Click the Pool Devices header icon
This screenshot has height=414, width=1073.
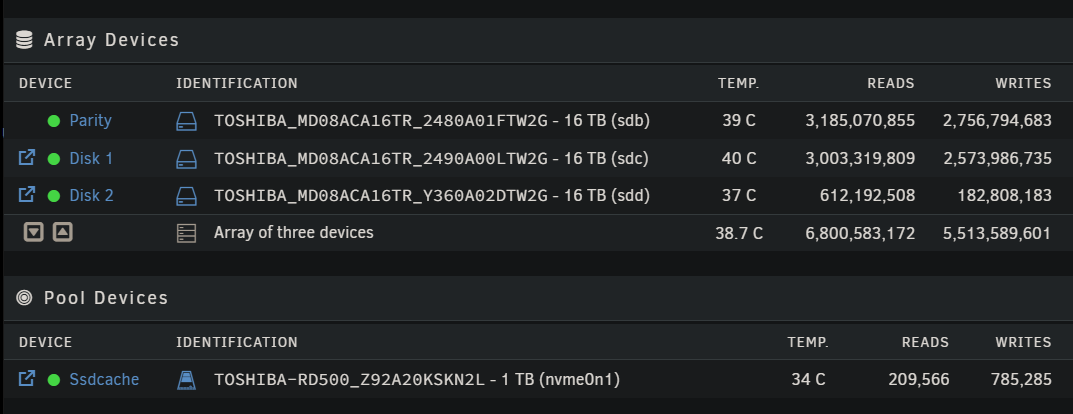click(x=25, y=298)
